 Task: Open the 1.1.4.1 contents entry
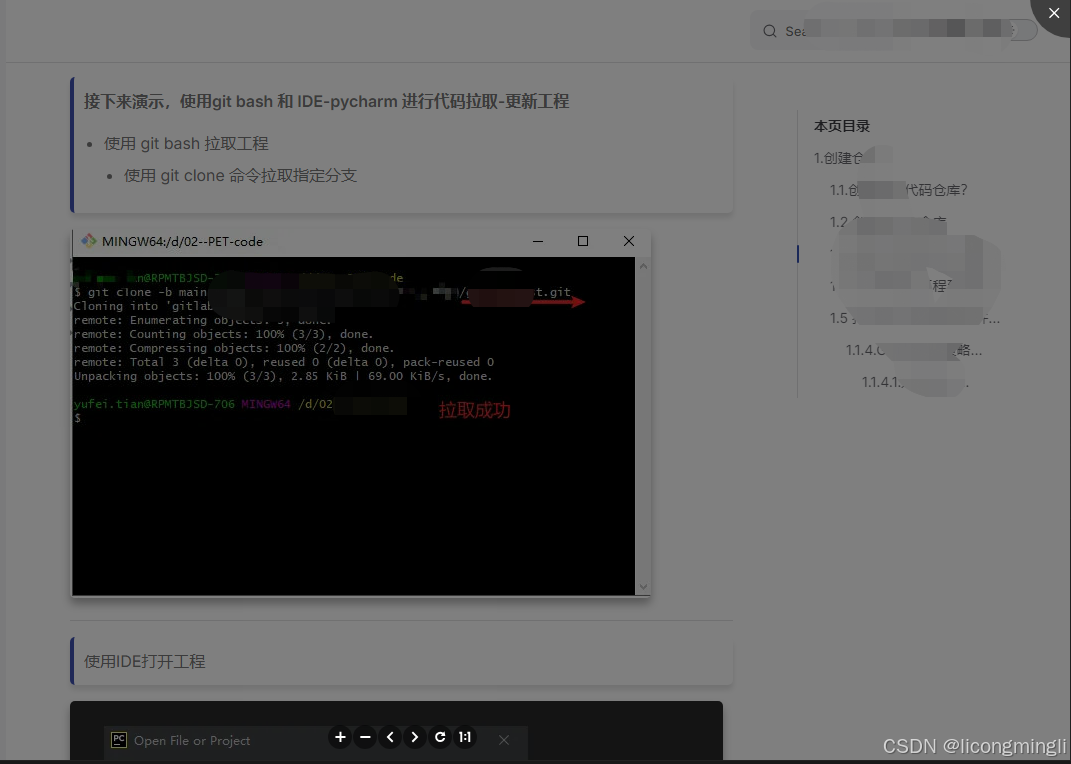click(915, 382)
